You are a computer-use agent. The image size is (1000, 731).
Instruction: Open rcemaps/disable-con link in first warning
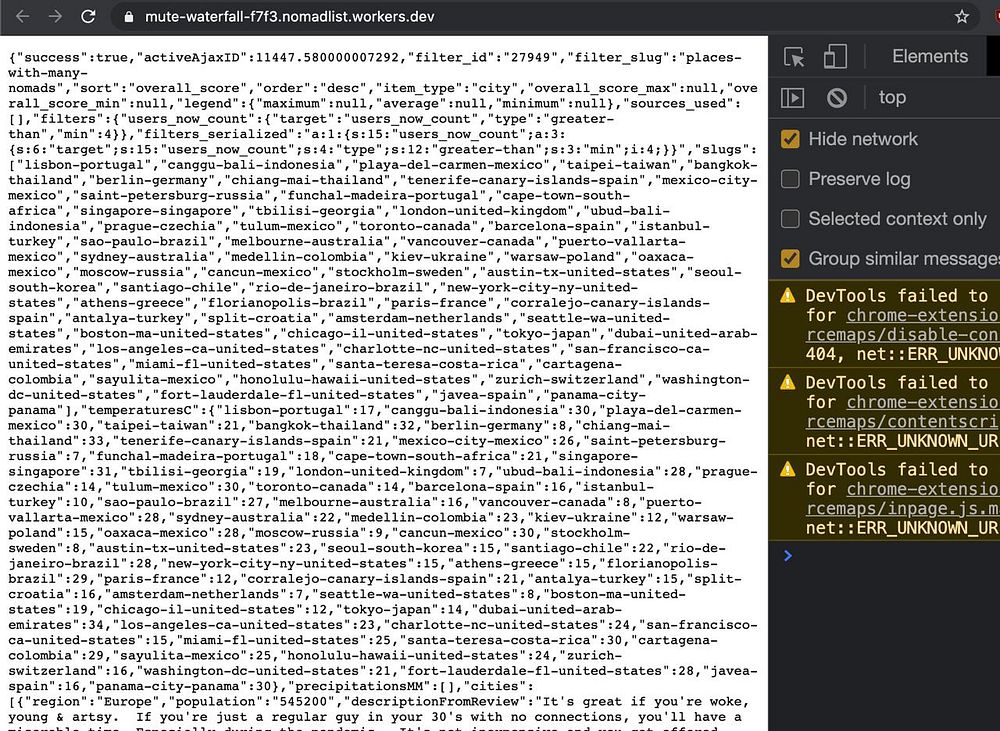[902, 334]
